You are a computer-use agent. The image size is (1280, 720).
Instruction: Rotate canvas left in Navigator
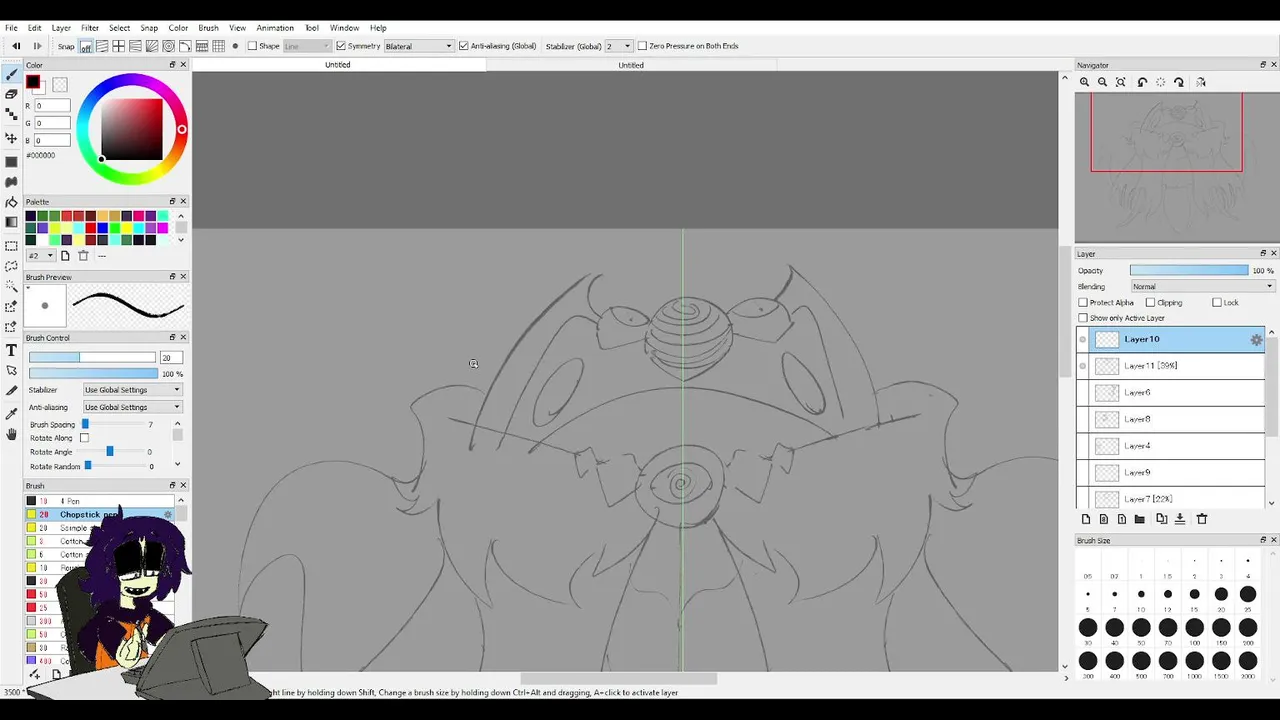(x=1142, y=82)
